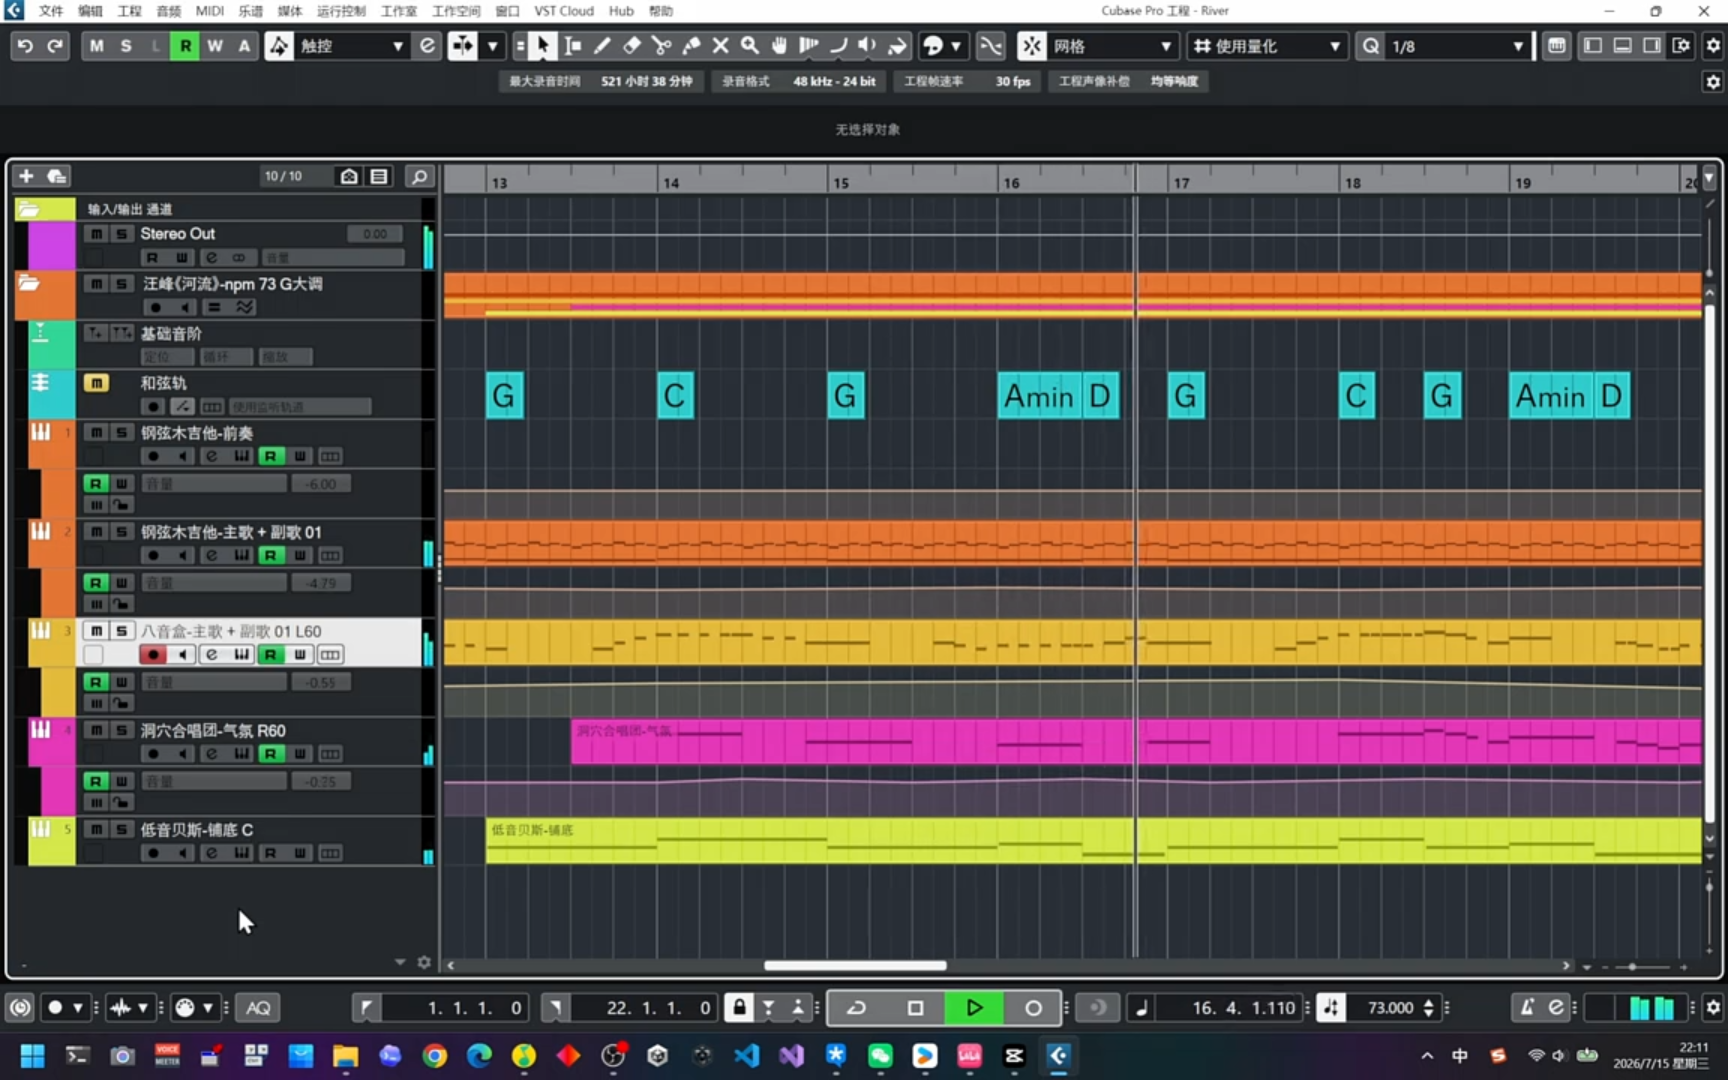Toggle global Read automation R button
The height and width of the screenshot is (1080, 1728).
tap(185, 46)
